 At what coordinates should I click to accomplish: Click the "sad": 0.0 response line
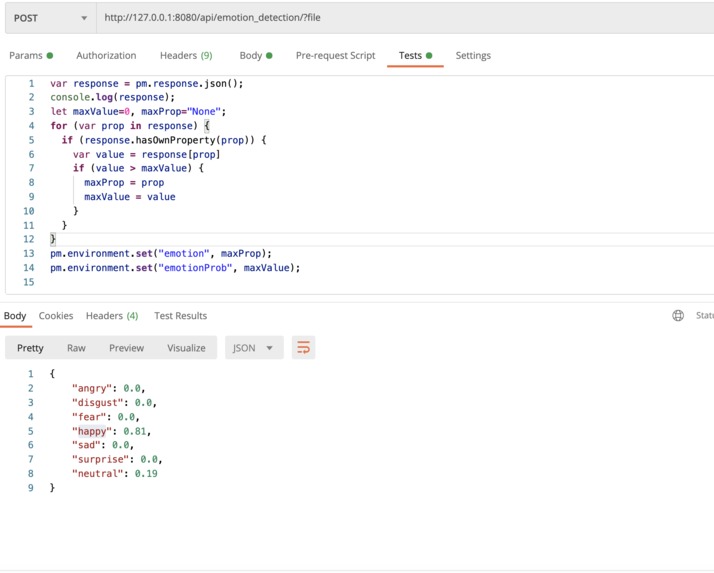[103, 445]
